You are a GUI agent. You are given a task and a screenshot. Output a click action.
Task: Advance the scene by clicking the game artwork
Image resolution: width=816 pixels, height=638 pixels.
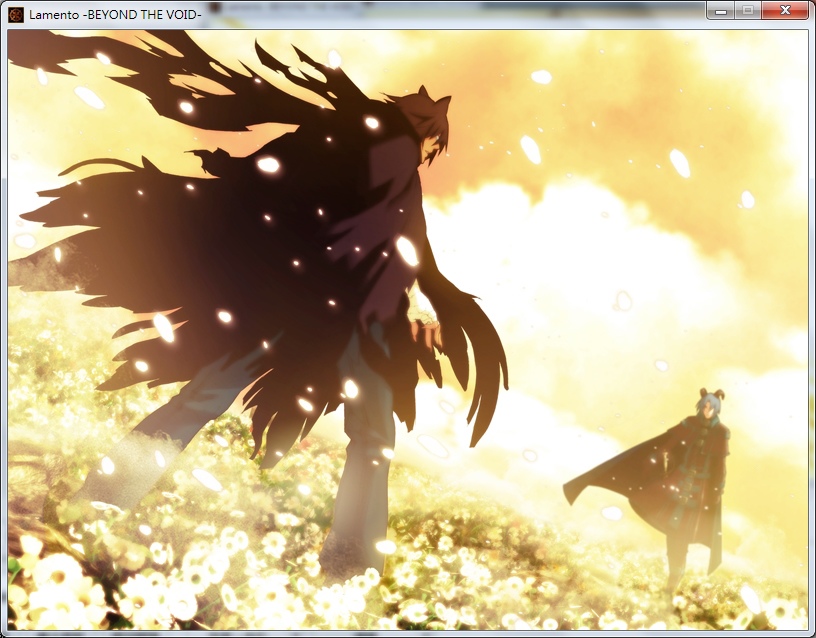tap(407, 329)
